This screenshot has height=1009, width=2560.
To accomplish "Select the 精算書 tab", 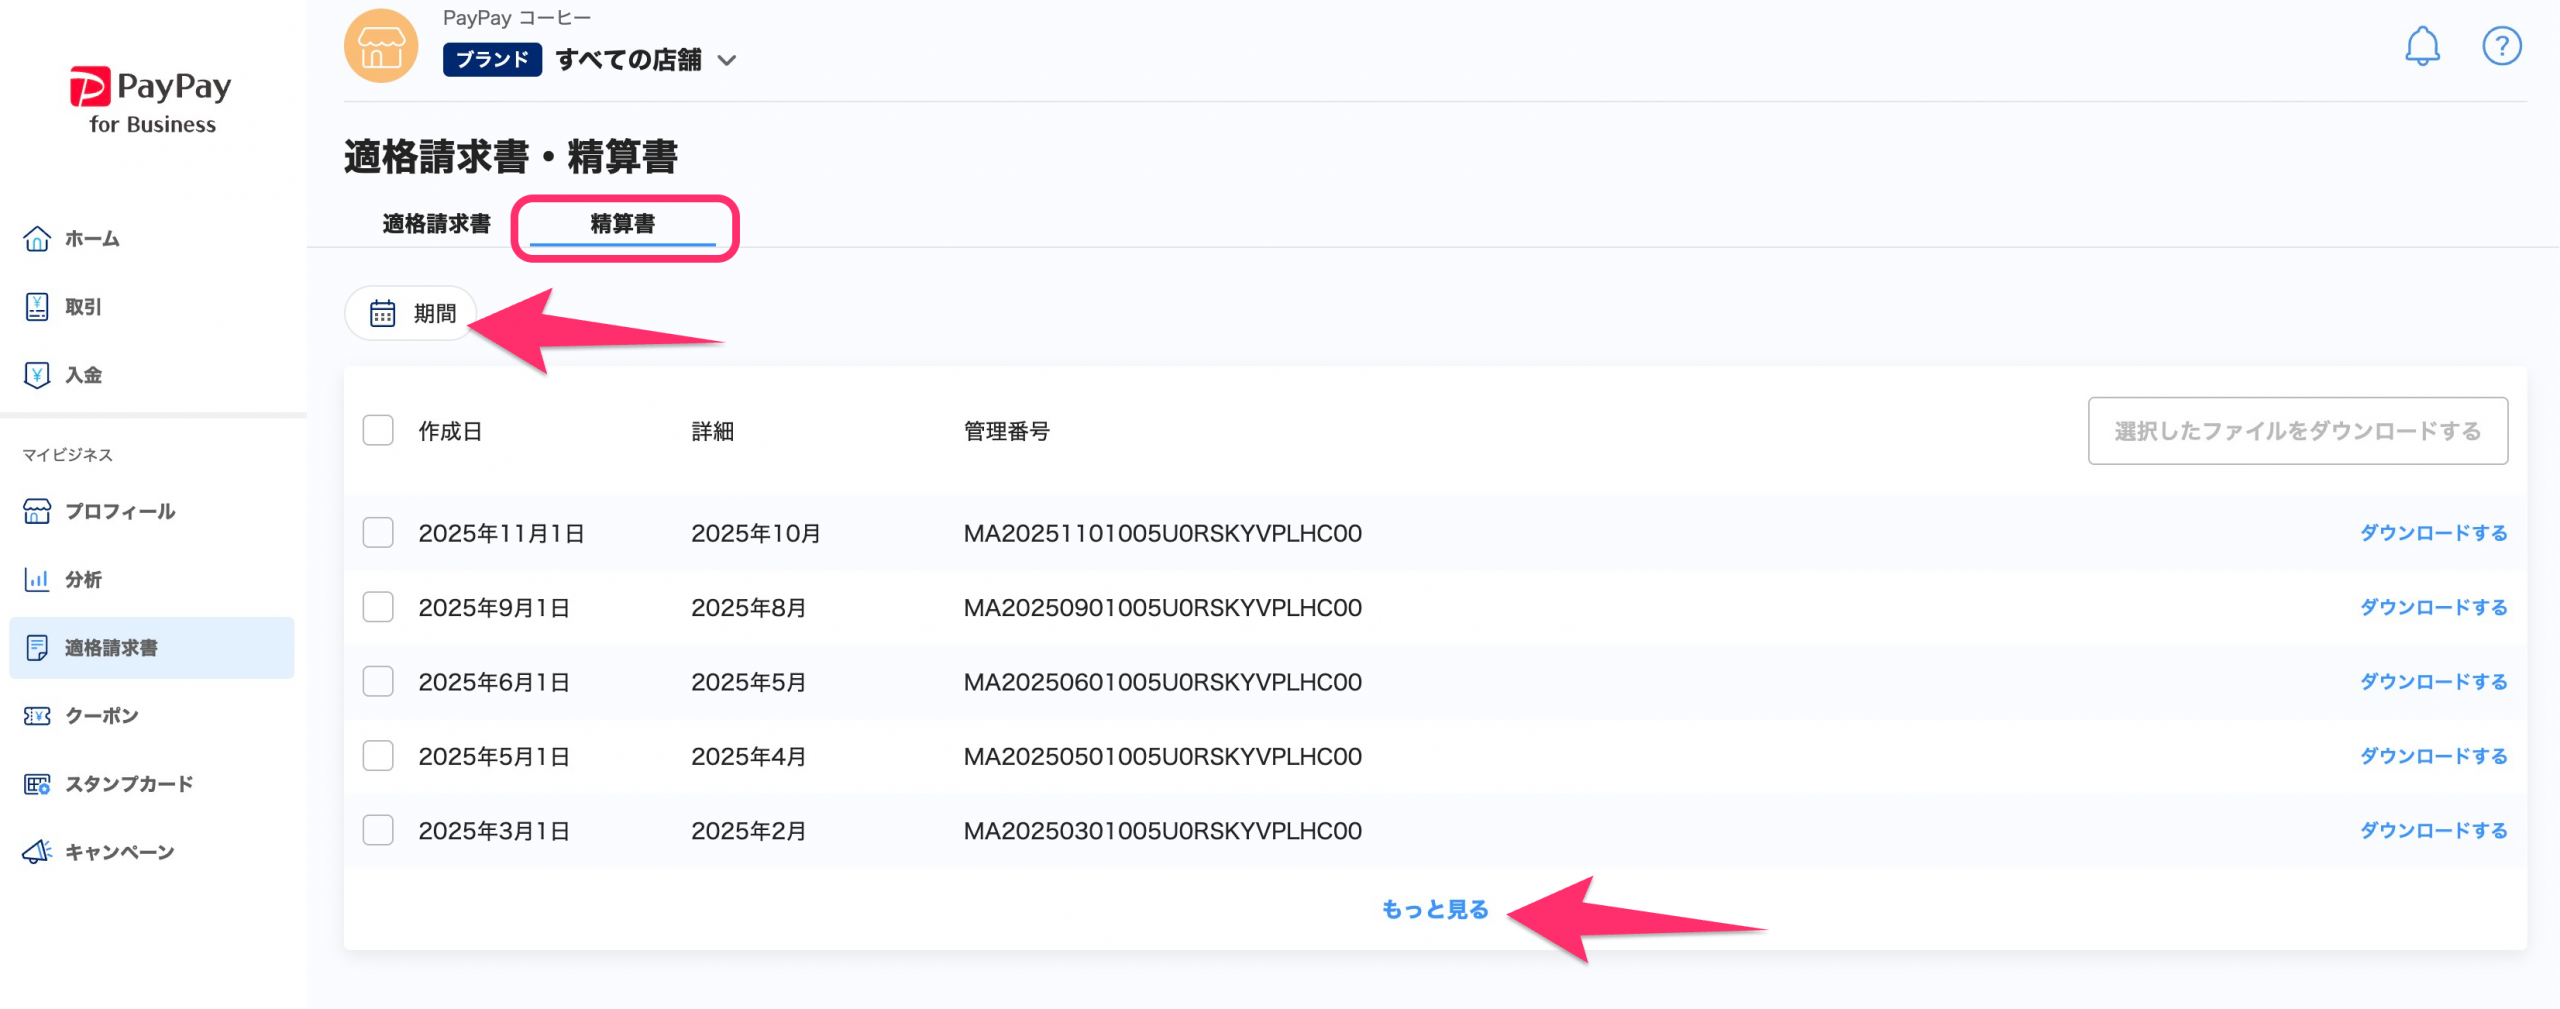I will tap(622, 224).
